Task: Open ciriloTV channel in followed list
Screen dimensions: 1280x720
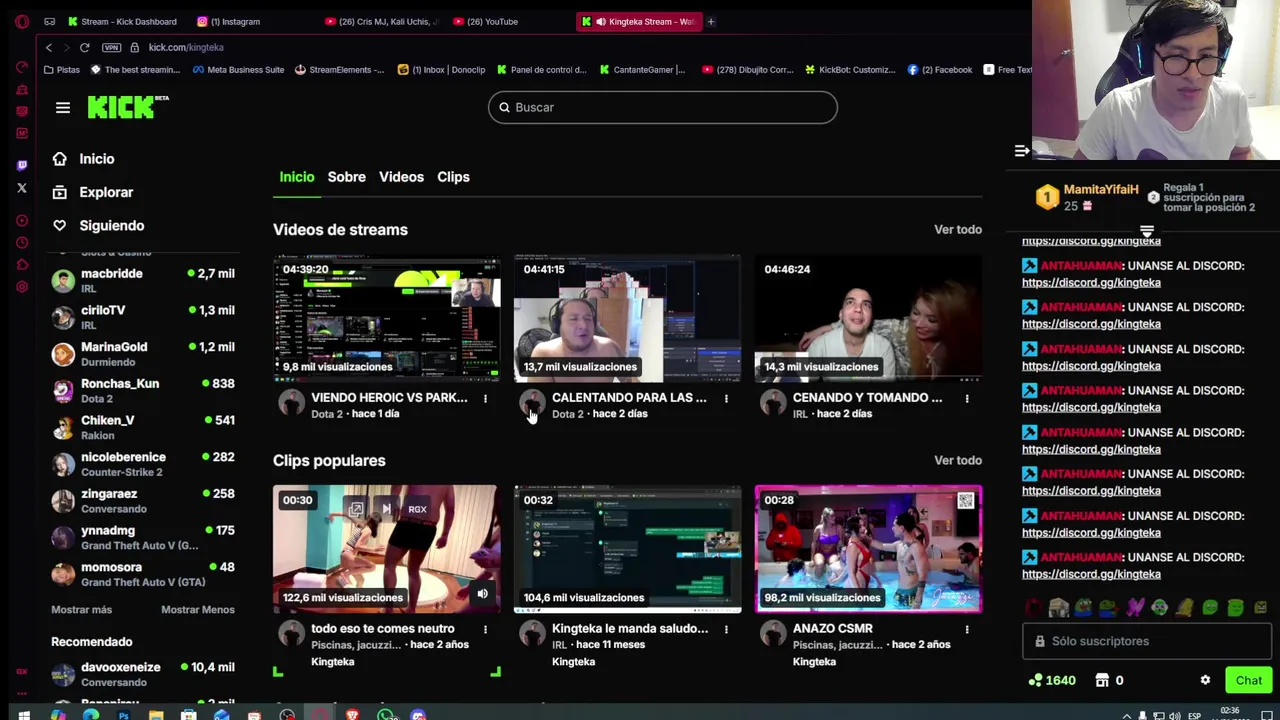Action: point(144,317)
